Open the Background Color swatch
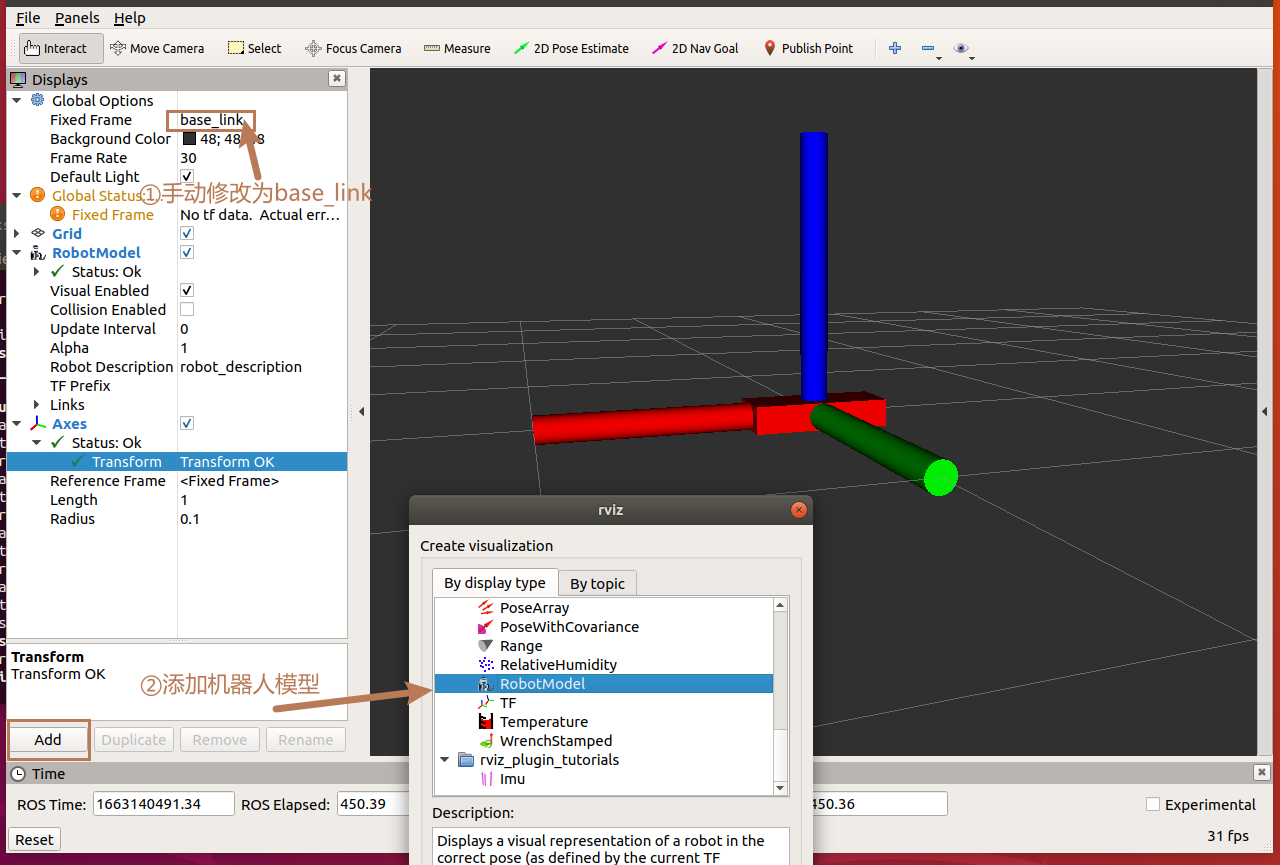 click(189, 139)
